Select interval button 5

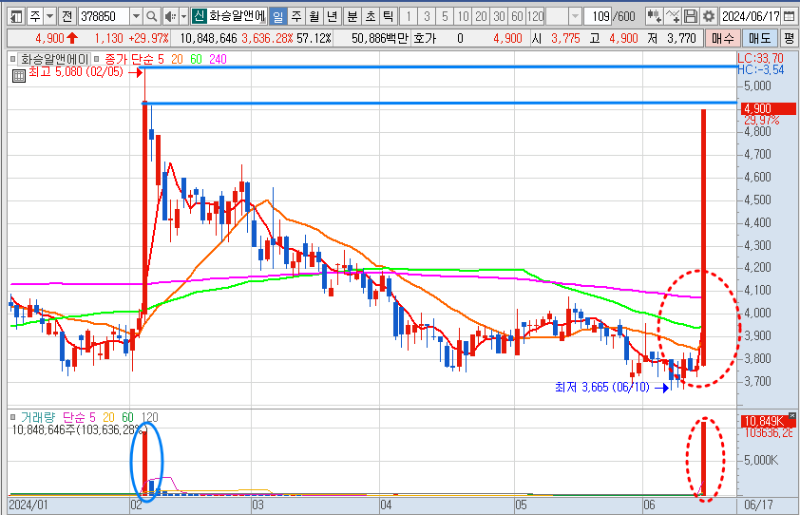click(x=445, y=16)
